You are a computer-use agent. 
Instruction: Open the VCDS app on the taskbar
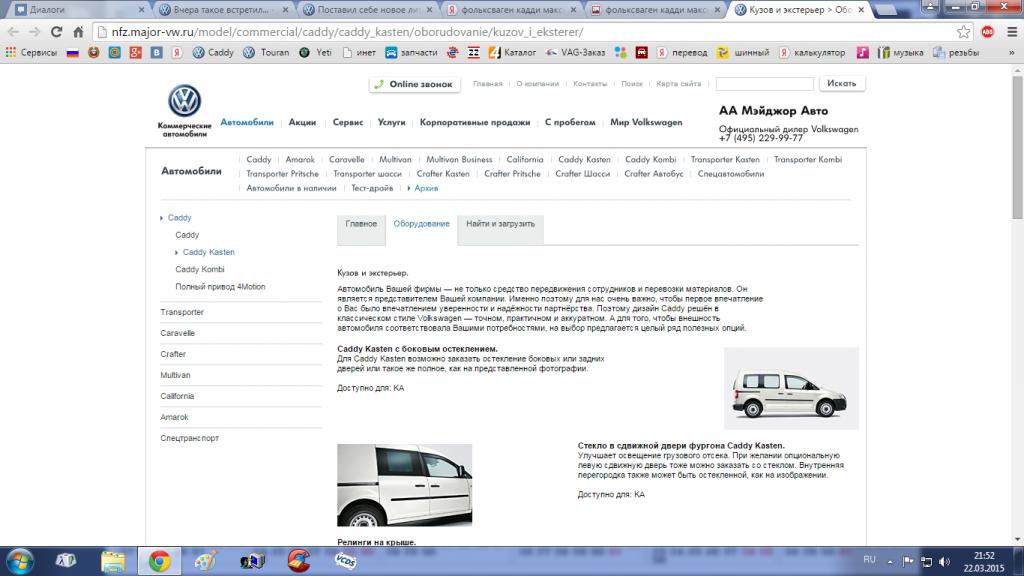pos(345,561)
